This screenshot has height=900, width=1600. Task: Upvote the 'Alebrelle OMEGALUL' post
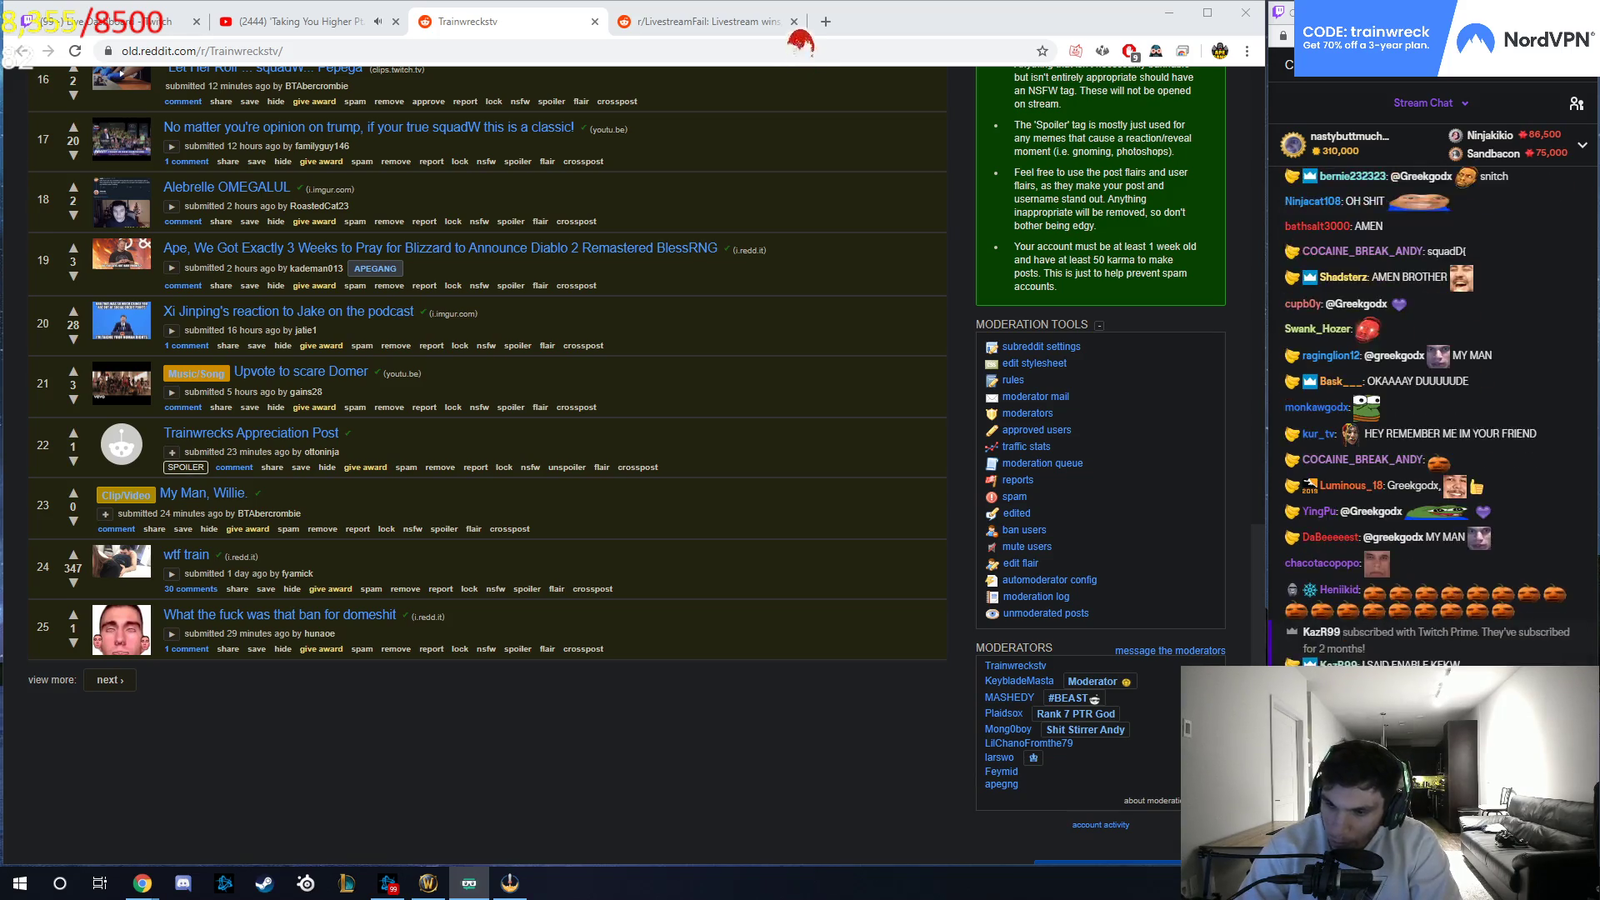(73, 187)
